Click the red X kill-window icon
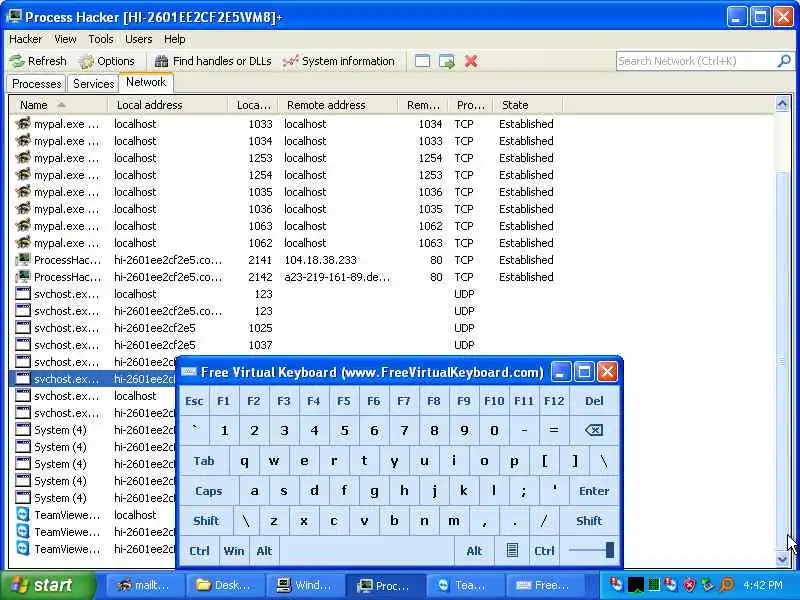800x600 pixels. pyautogui.click(x=471, y=61)
